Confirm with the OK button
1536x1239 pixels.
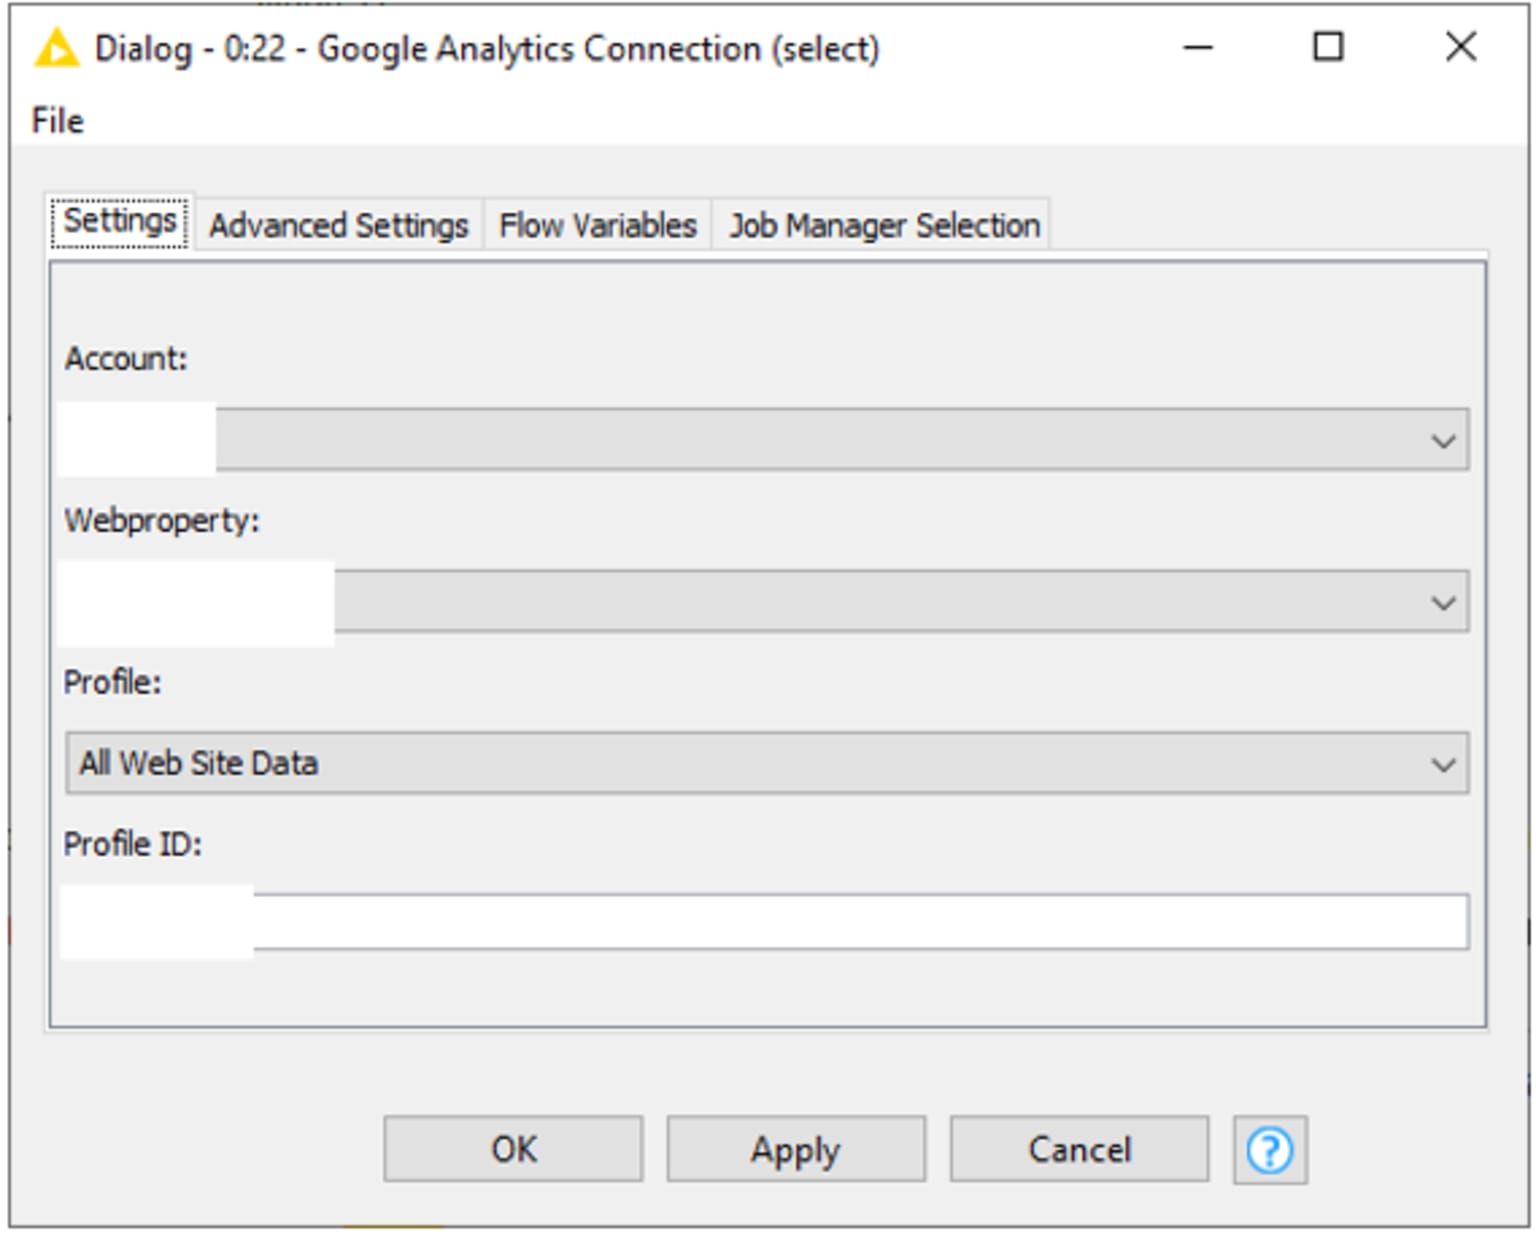[x=513, y=1149]
